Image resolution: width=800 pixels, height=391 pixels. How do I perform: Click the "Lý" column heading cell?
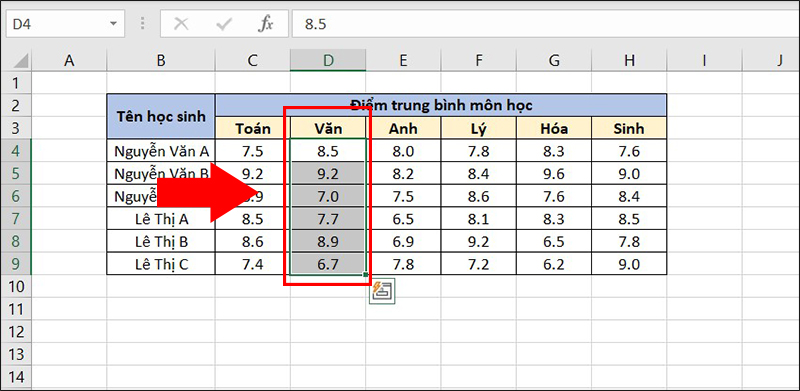pyautogui.click(x=479, y=128)
